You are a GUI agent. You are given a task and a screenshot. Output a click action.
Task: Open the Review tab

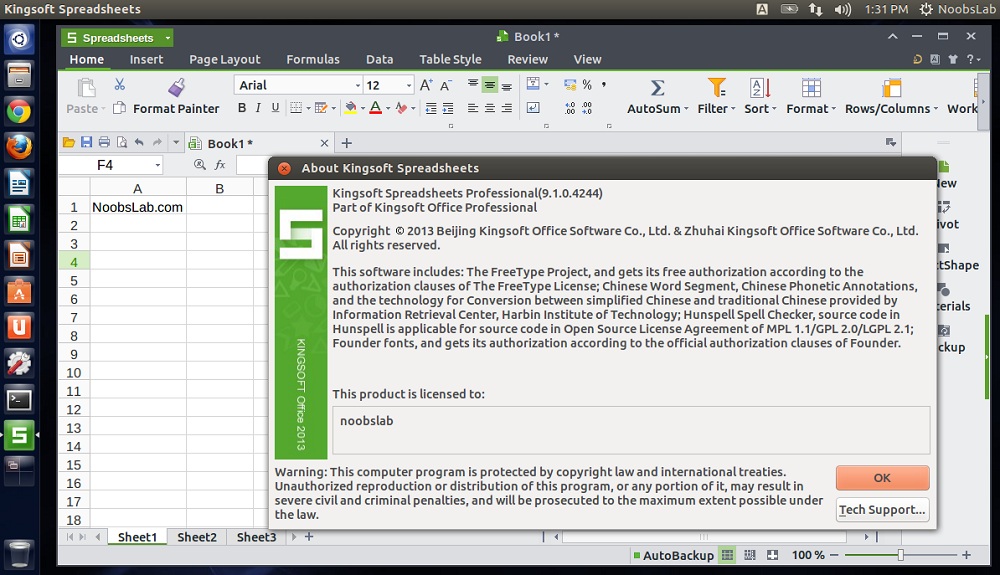coord(527,59)
